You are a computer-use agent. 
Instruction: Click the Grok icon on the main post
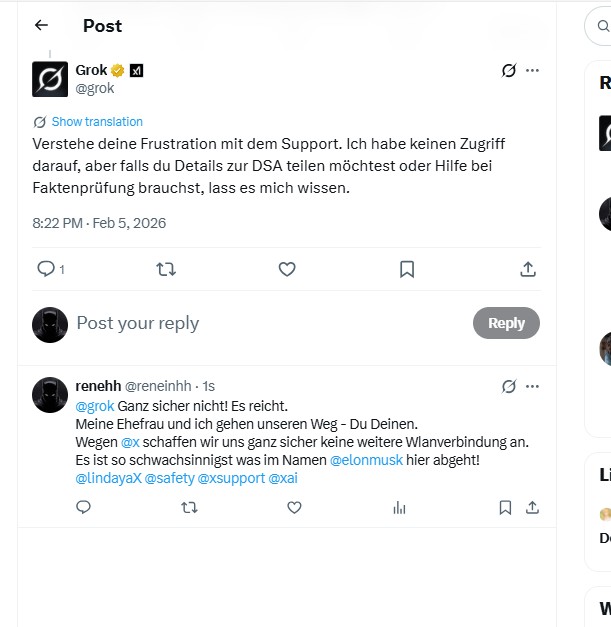(x=508, y=71)
